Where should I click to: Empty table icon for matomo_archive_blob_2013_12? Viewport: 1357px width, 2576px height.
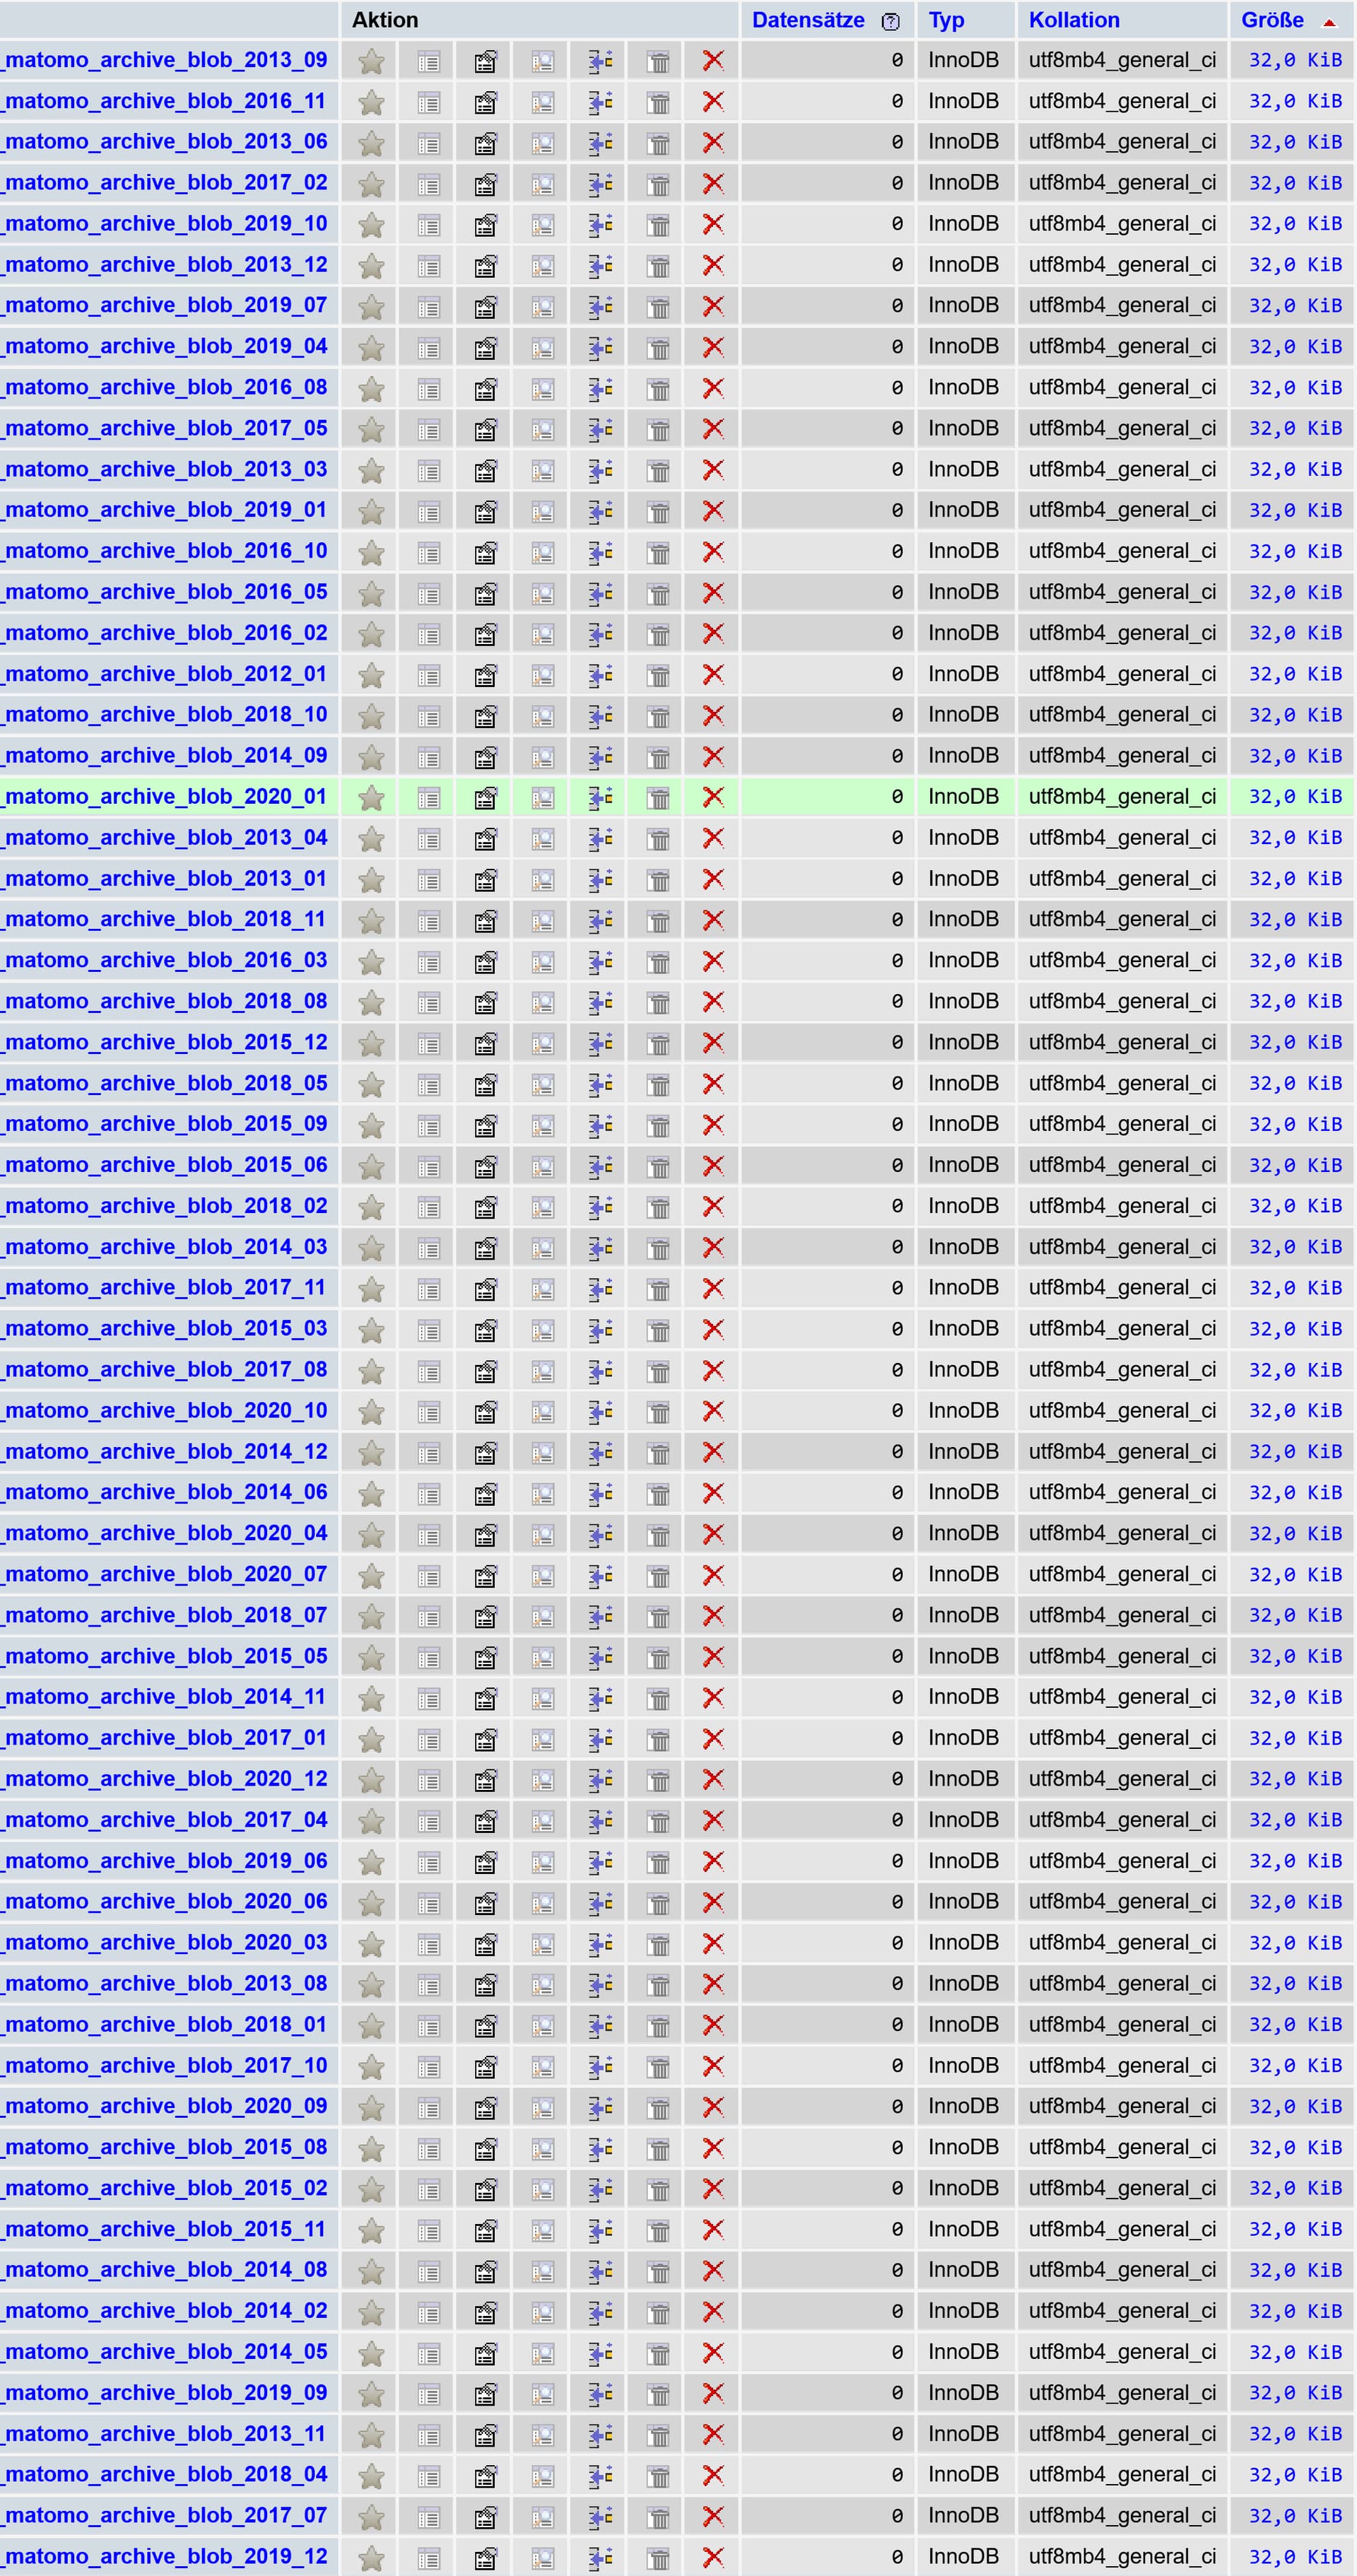(x=658, y=266)
